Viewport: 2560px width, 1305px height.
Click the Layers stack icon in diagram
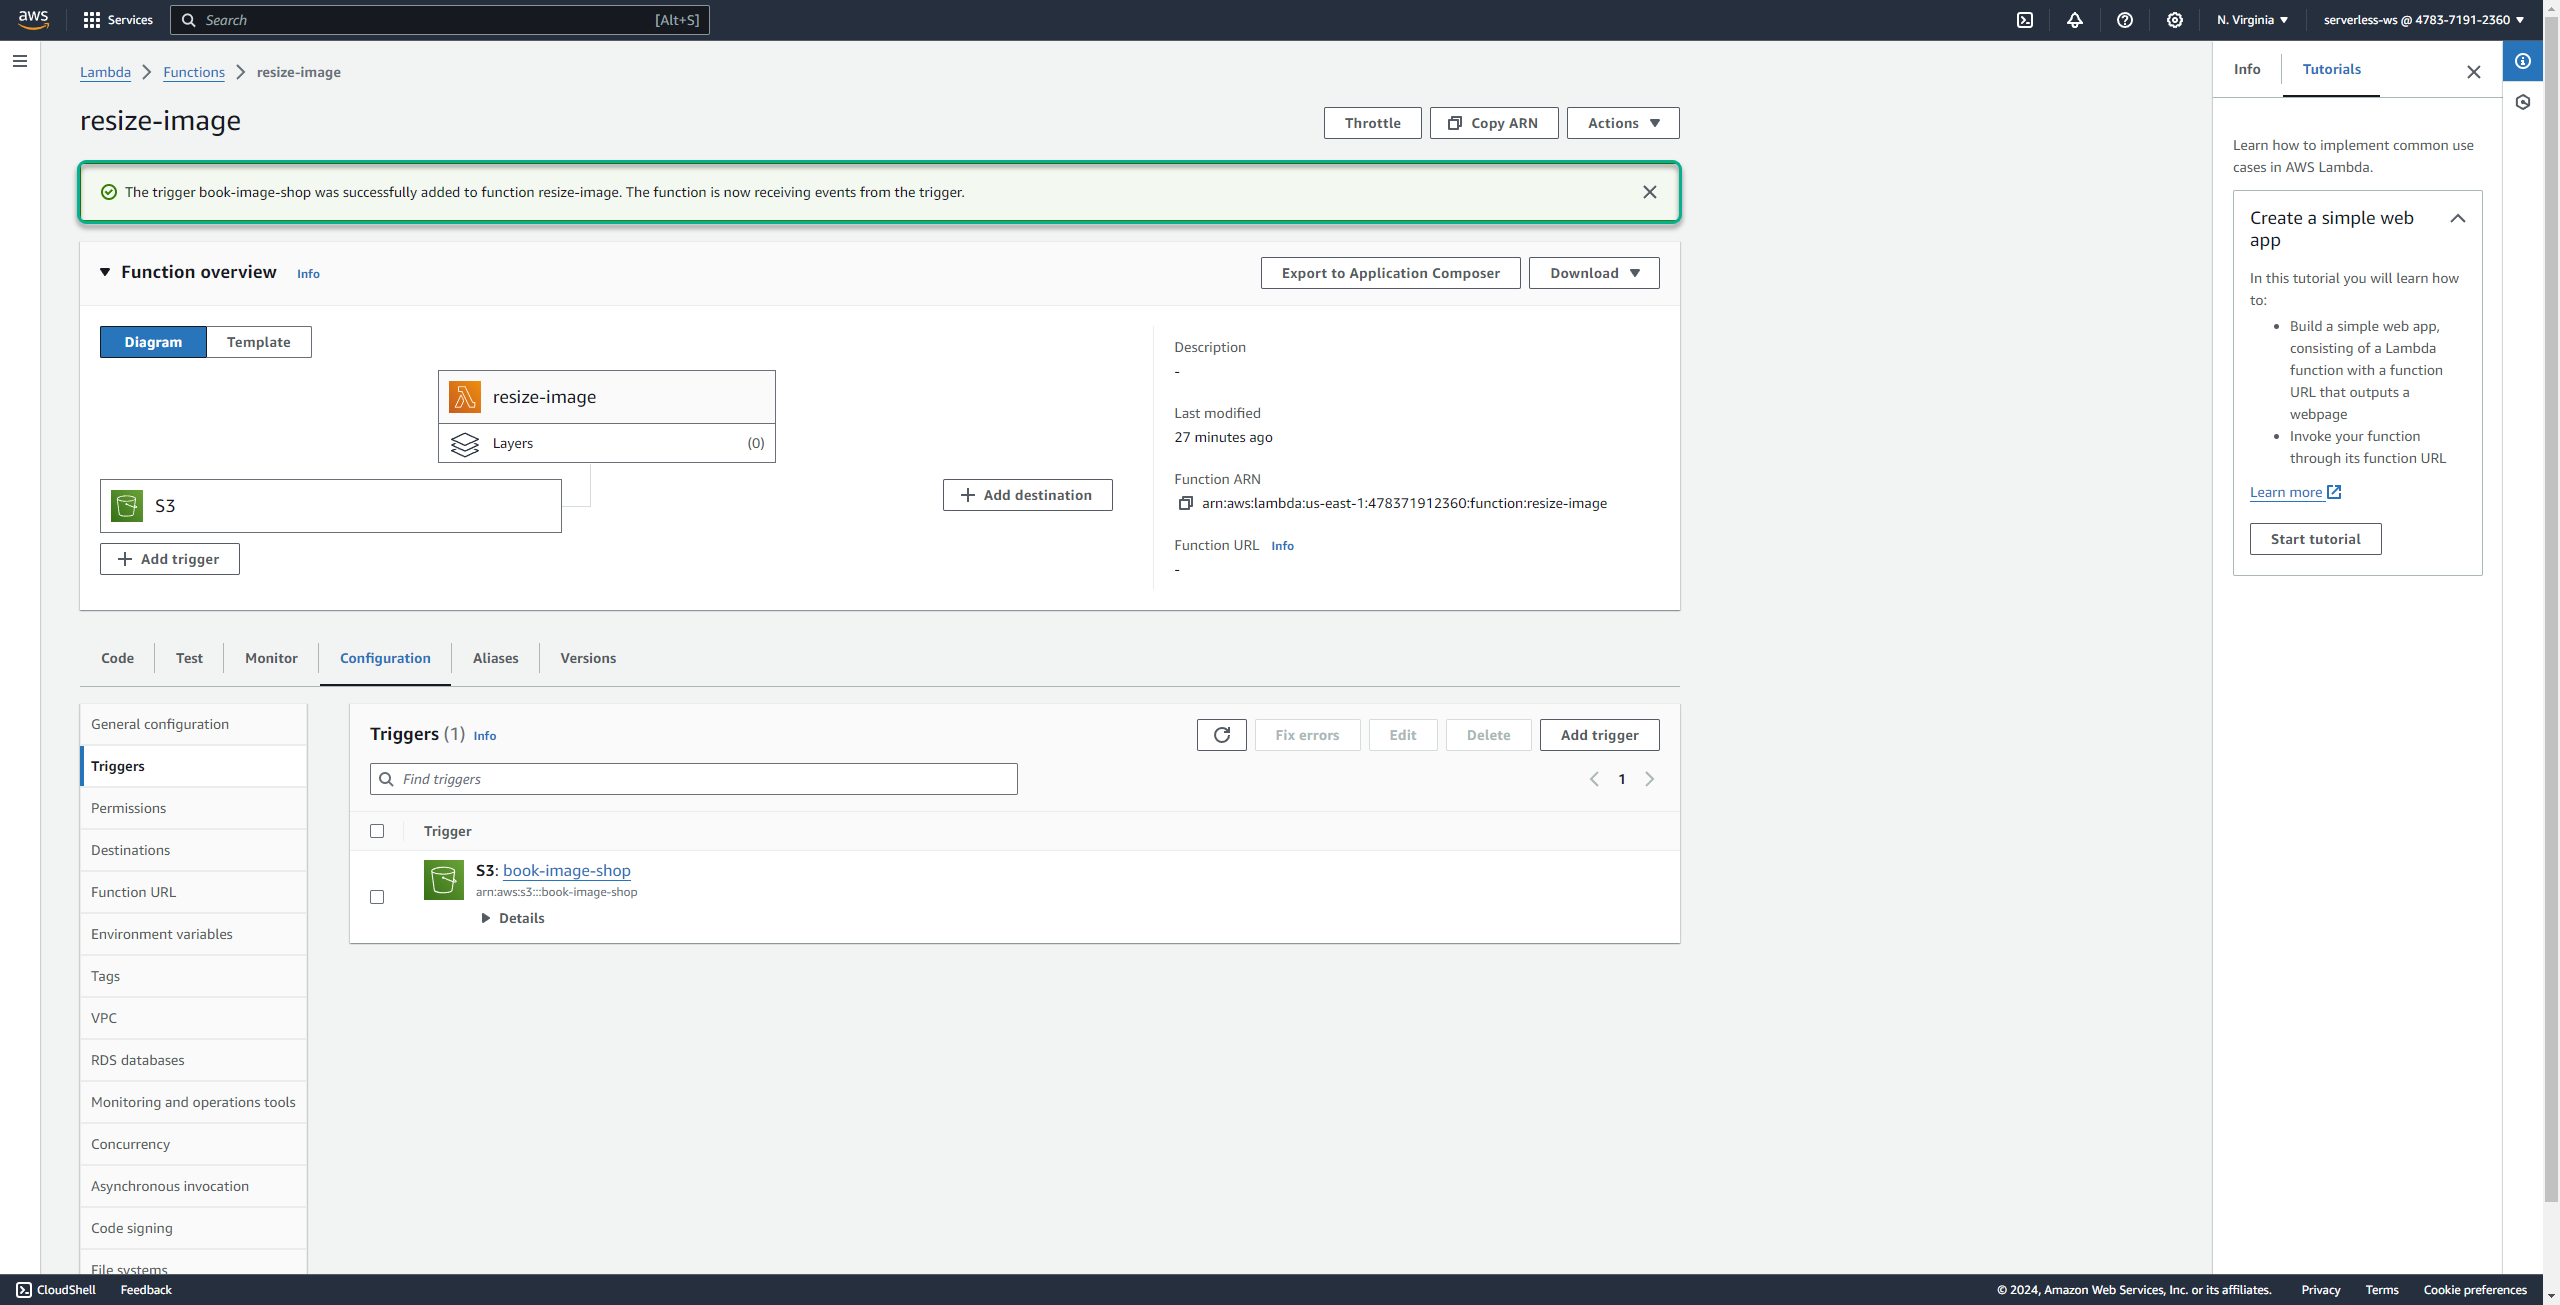click(464, 443)
